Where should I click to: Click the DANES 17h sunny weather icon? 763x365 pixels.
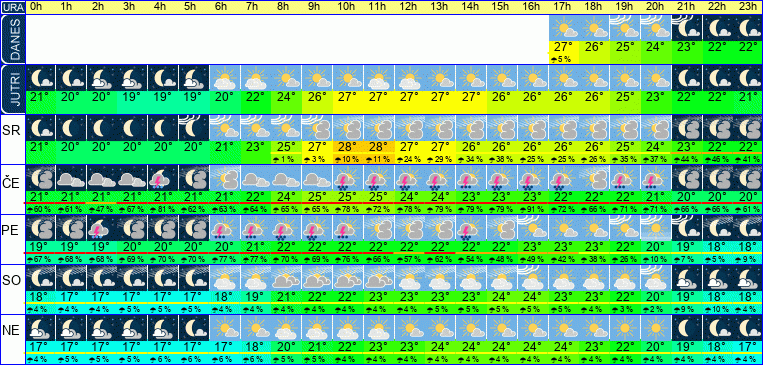(563, 28)
